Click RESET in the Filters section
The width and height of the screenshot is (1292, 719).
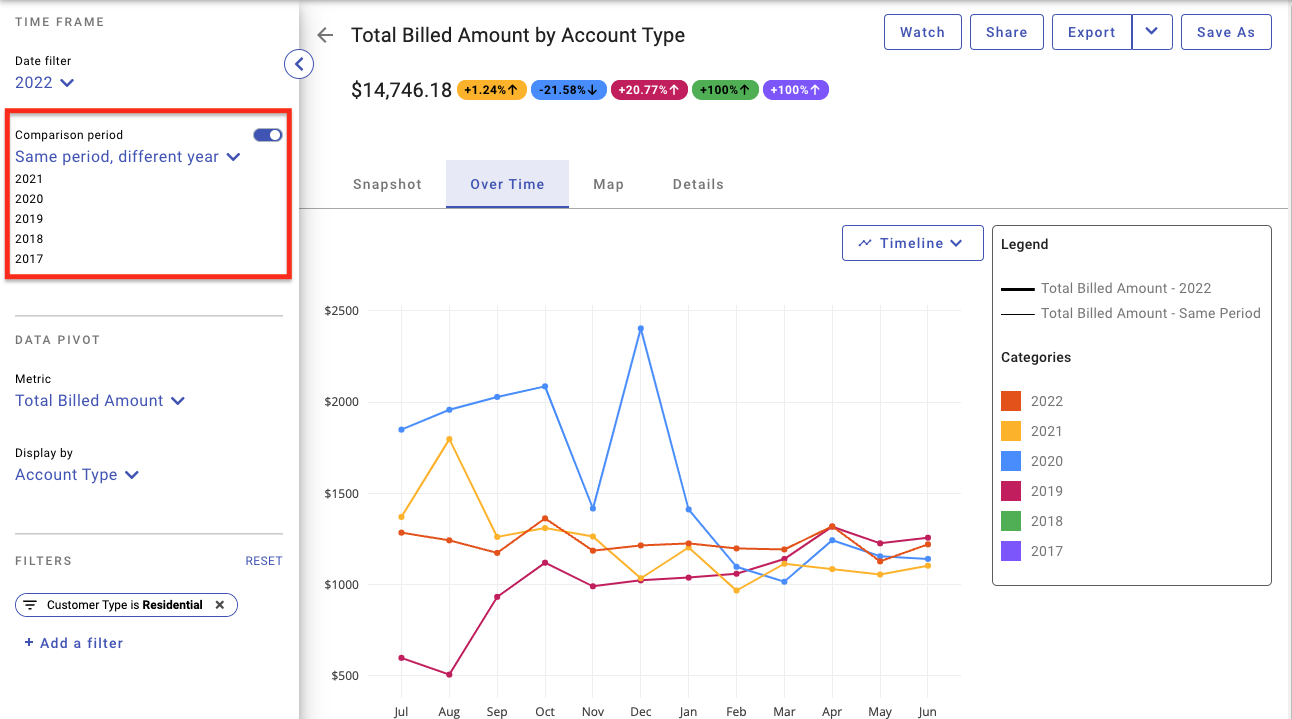click(264, 561)
